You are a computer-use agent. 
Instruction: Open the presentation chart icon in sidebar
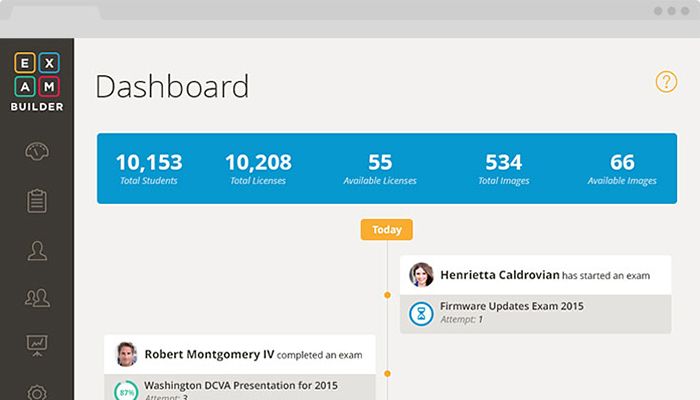click(38, 345)
